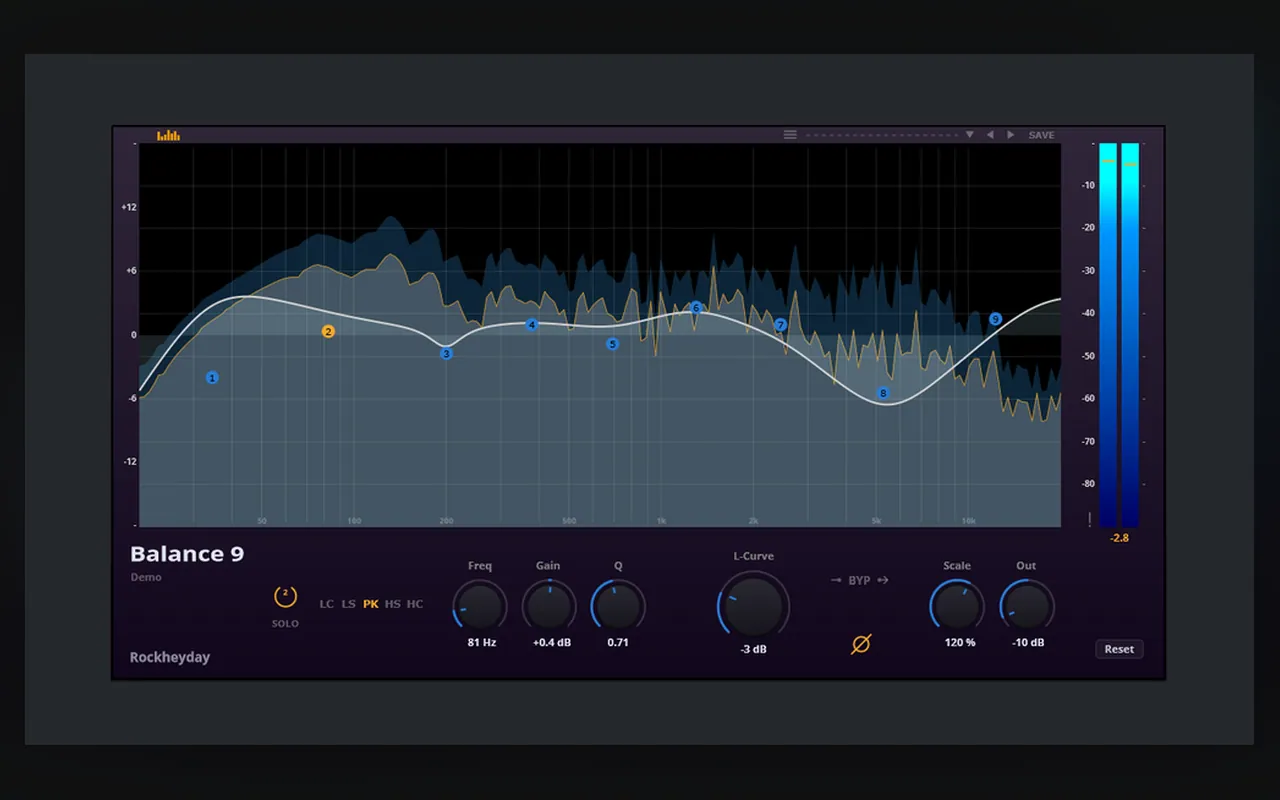Click the L-Curve knob
The width and height of the screenshot is (1280, 800).
(753, 605)
